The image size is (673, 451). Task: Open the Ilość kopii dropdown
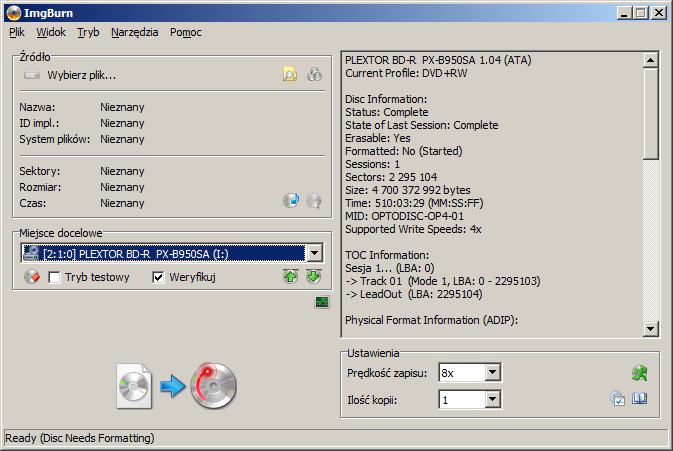493,400
